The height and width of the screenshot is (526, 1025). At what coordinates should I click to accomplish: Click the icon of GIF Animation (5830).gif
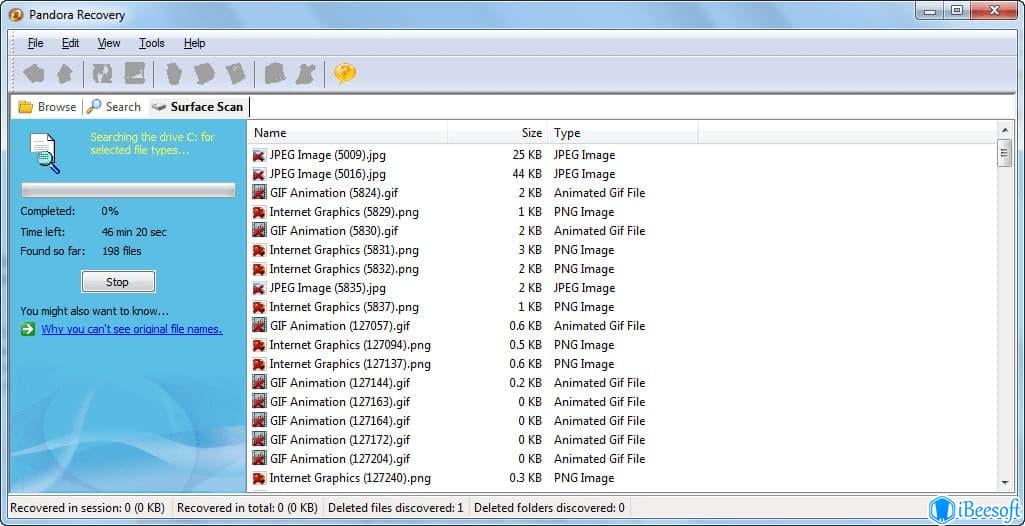point(259,231)
